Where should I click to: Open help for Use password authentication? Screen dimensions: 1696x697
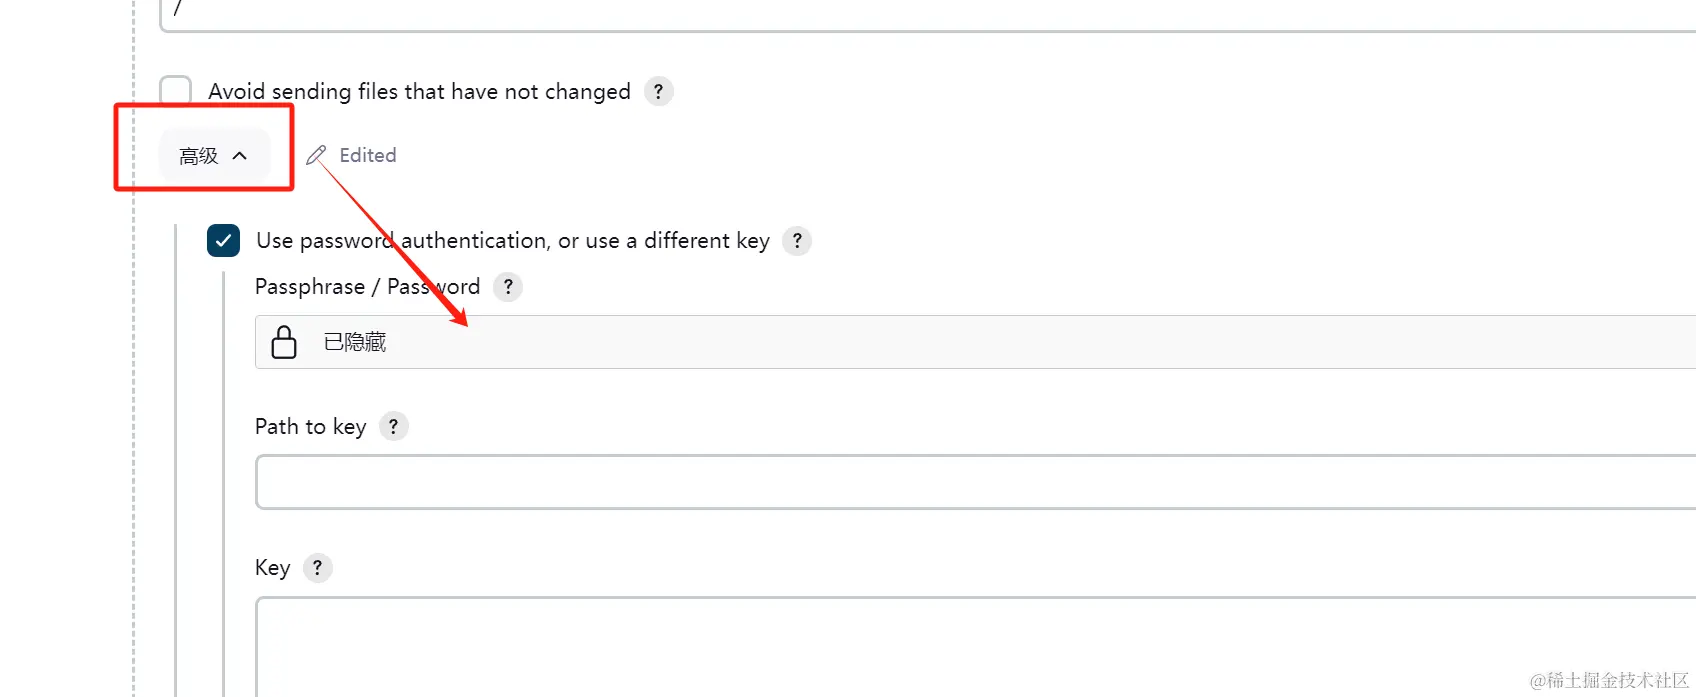[x=797, y=240]
